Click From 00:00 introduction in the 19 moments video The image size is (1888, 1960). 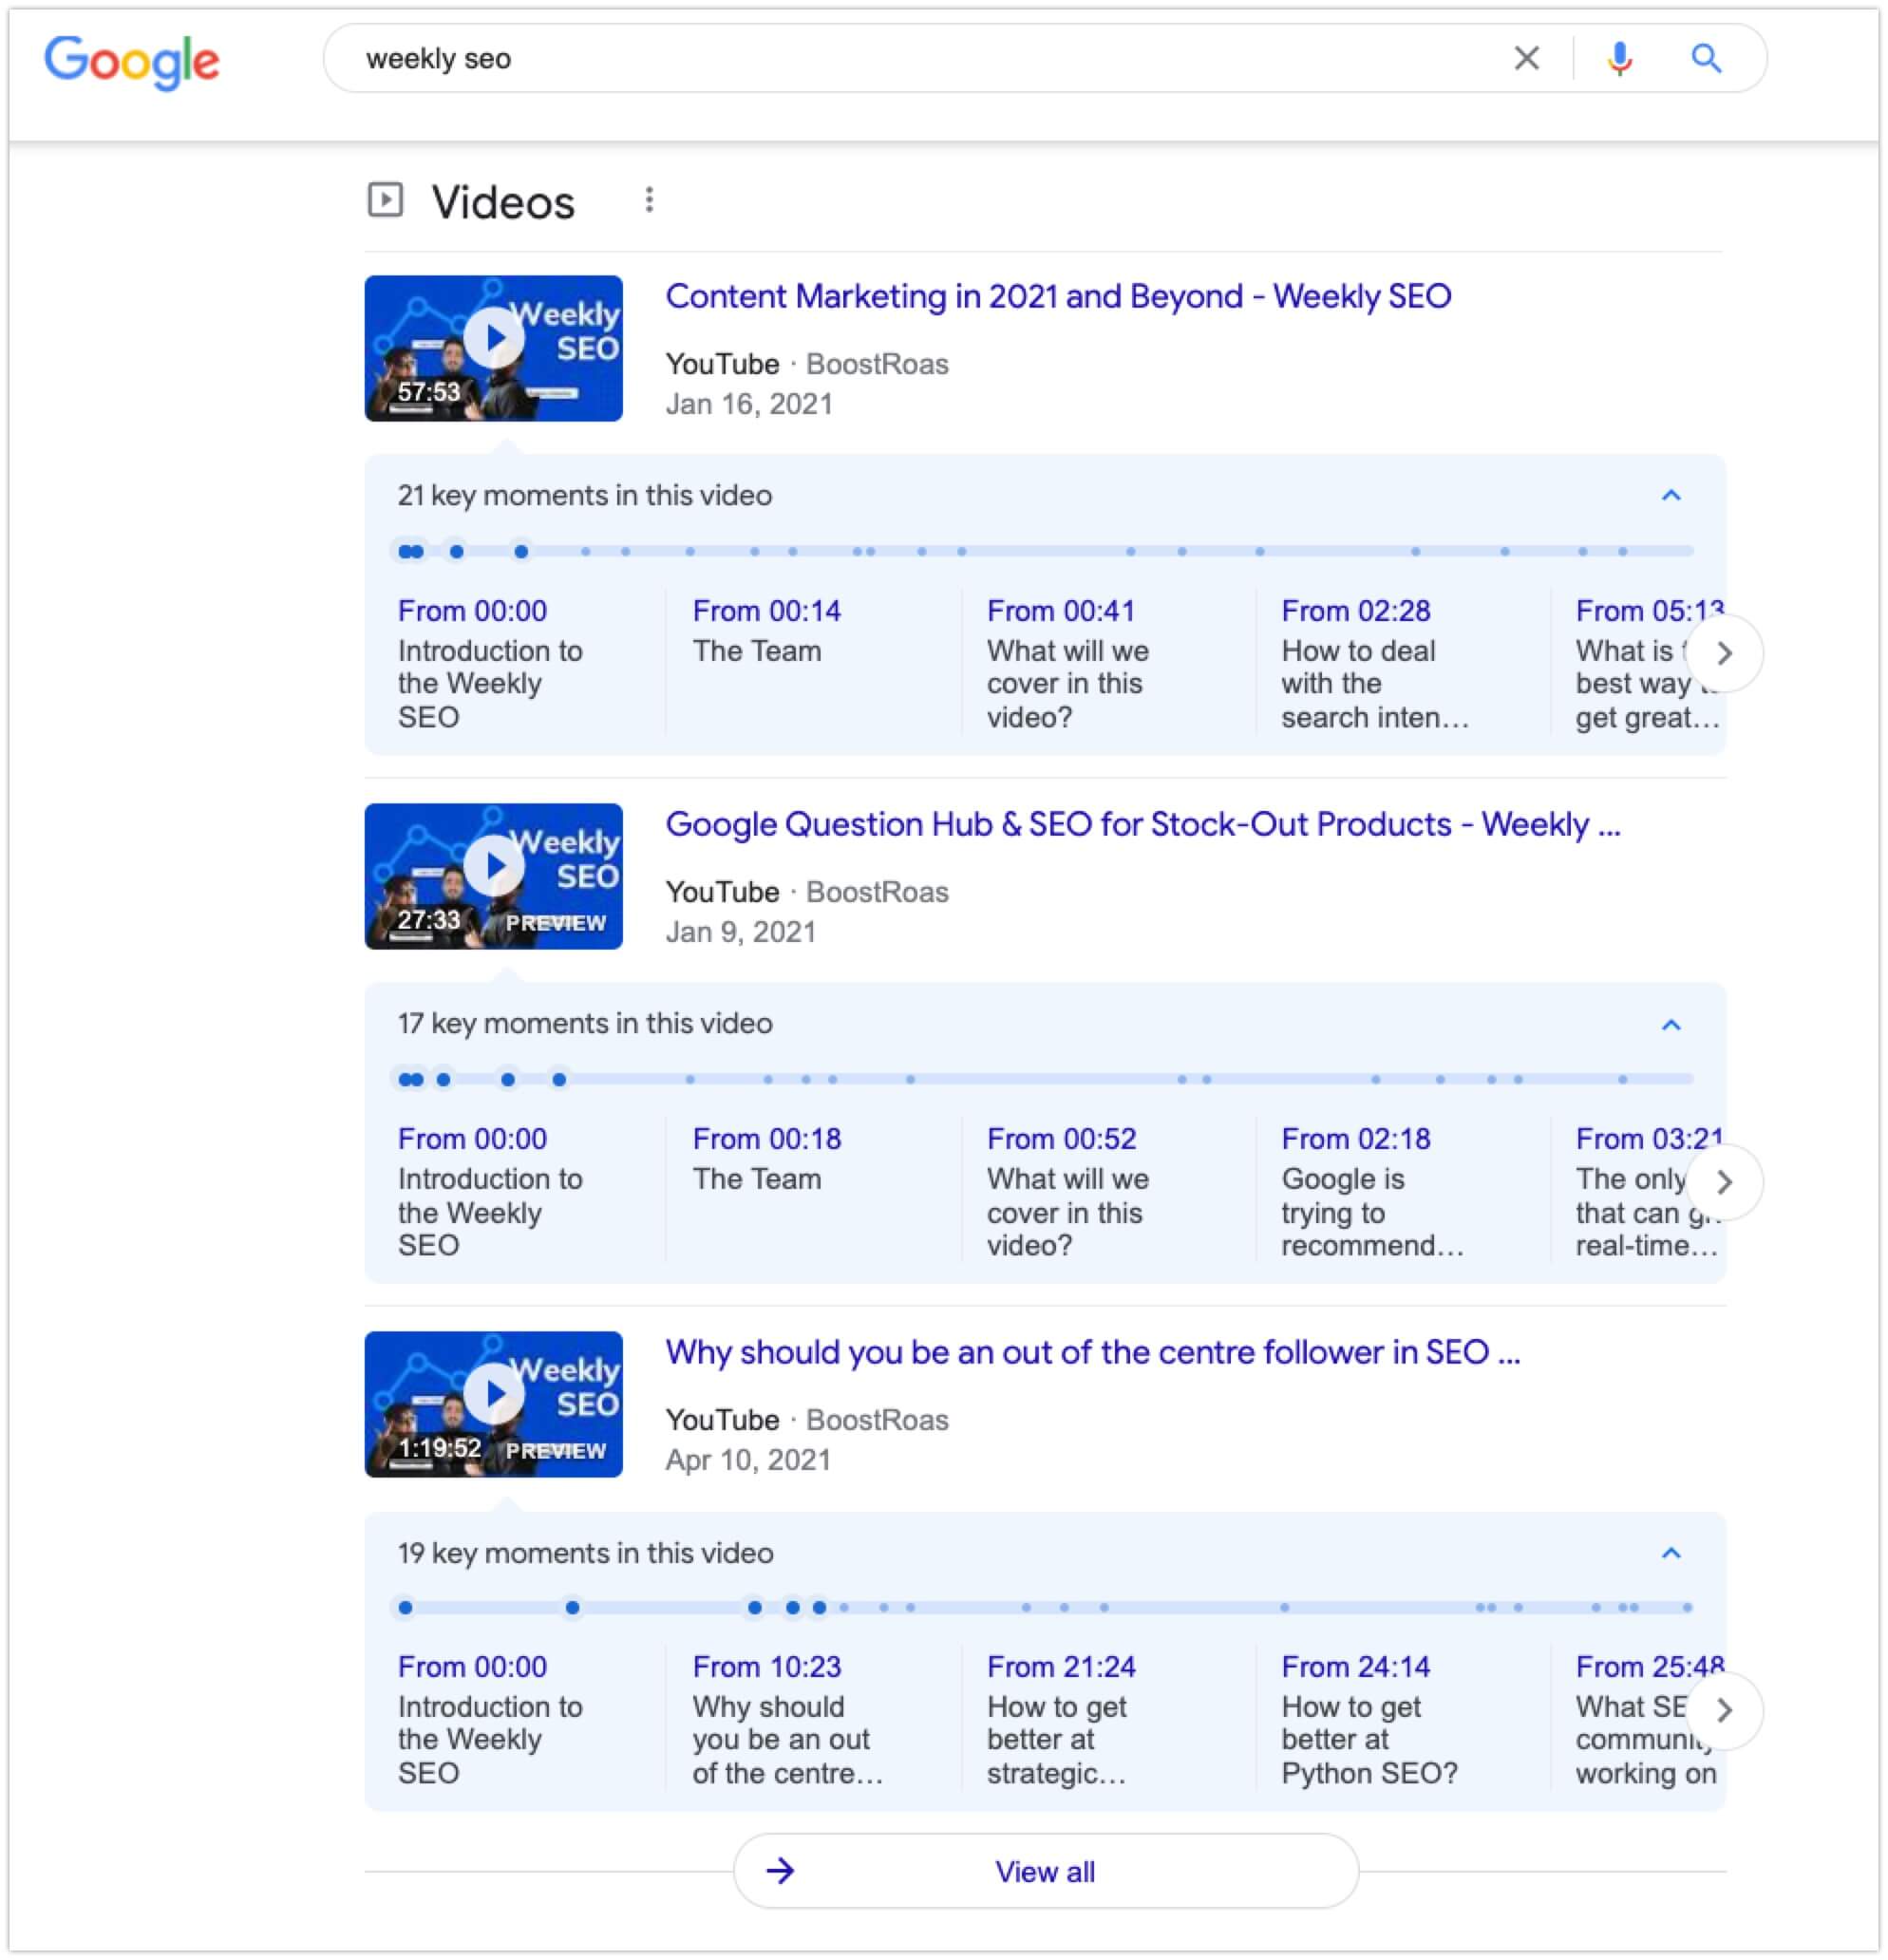(x=490, y=1720)
